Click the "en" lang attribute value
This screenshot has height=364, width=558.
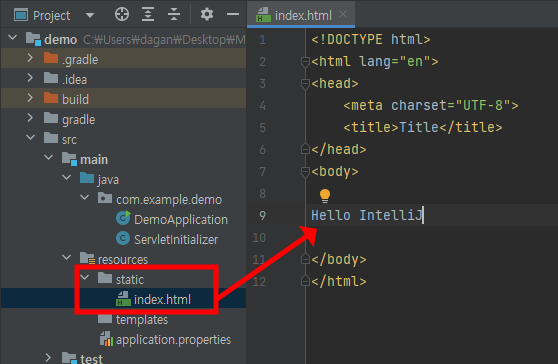click(x=415, y=61)
